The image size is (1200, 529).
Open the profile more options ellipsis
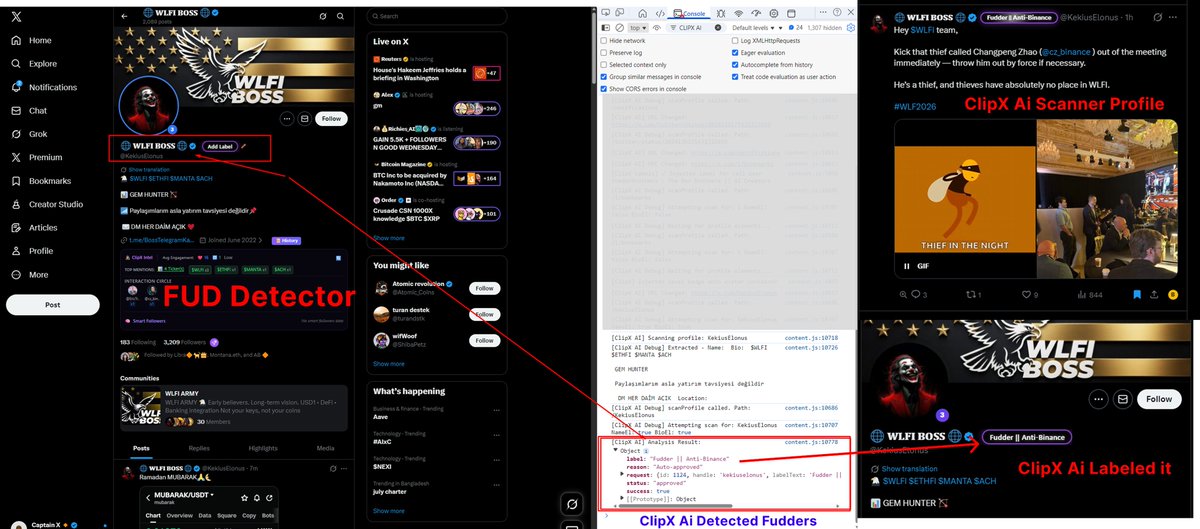point(287,118)
